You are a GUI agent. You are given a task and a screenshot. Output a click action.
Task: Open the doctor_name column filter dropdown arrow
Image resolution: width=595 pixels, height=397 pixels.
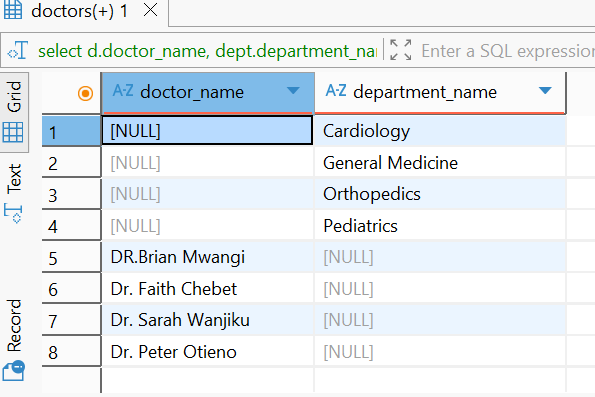pos(293,91)
